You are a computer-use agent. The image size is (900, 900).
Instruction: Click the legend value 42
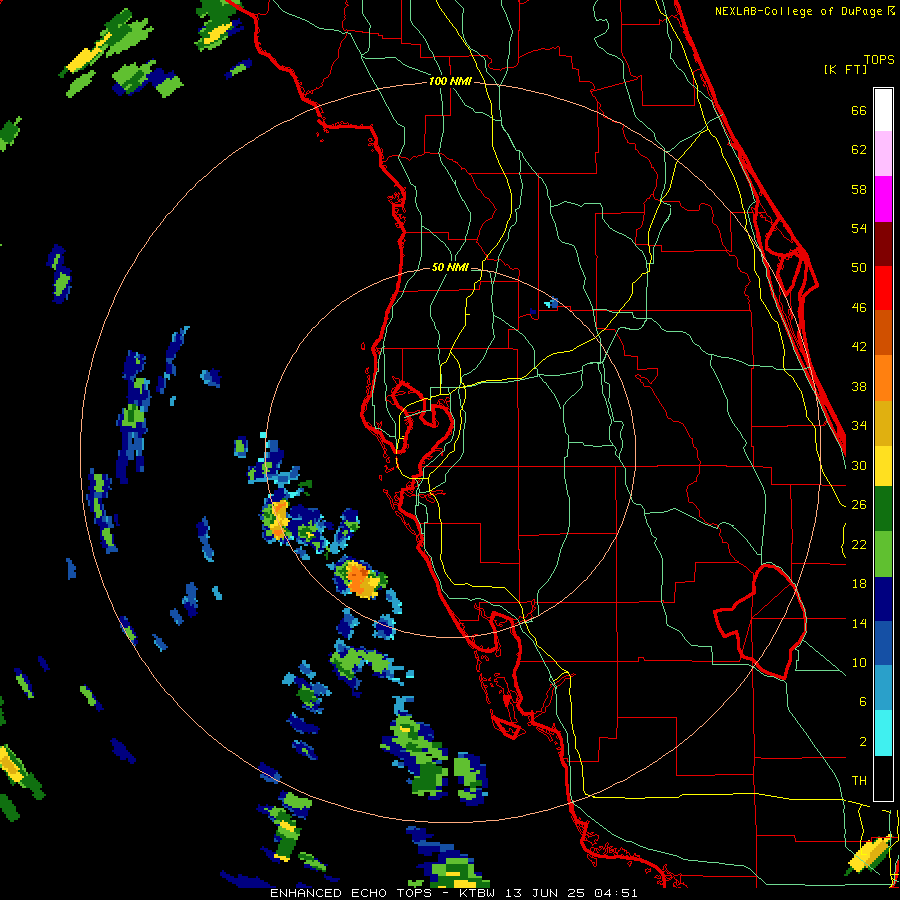coord(859,347)
